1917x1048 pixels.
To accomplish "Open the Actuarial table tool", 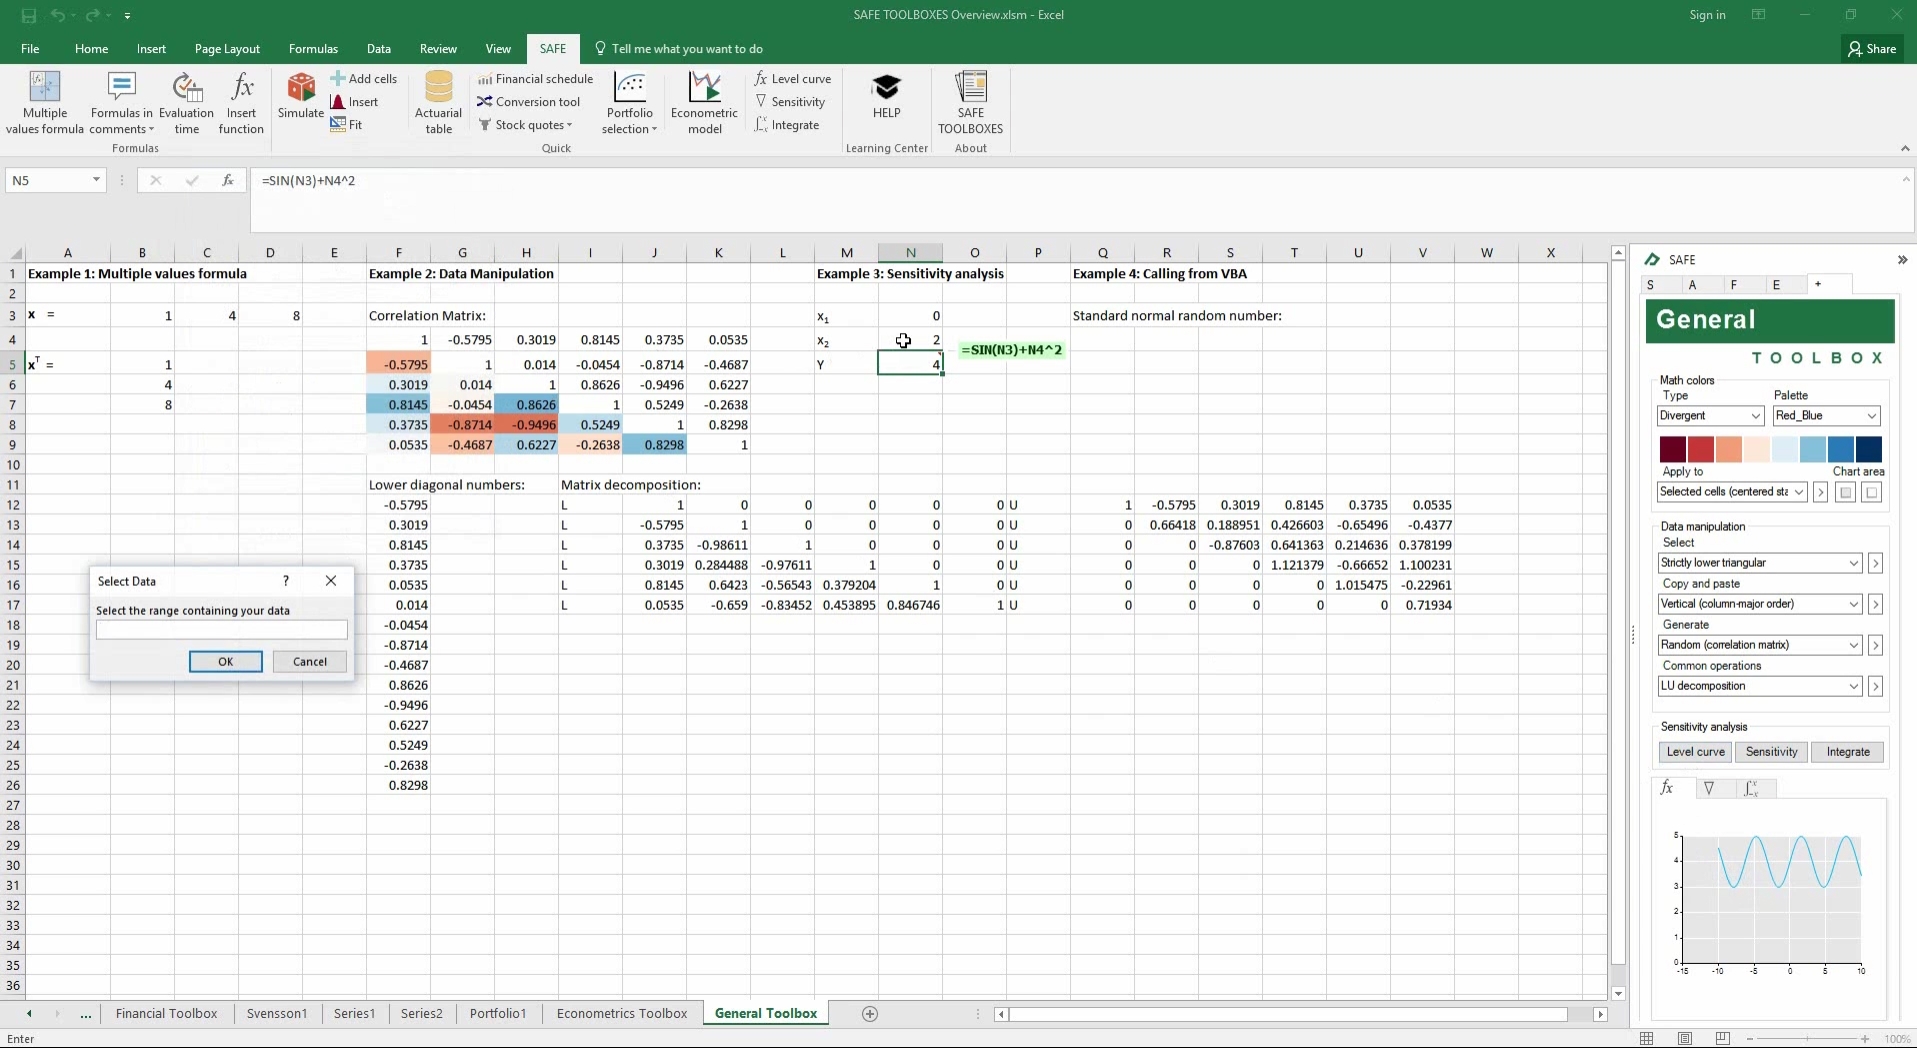I will [438, 102].
